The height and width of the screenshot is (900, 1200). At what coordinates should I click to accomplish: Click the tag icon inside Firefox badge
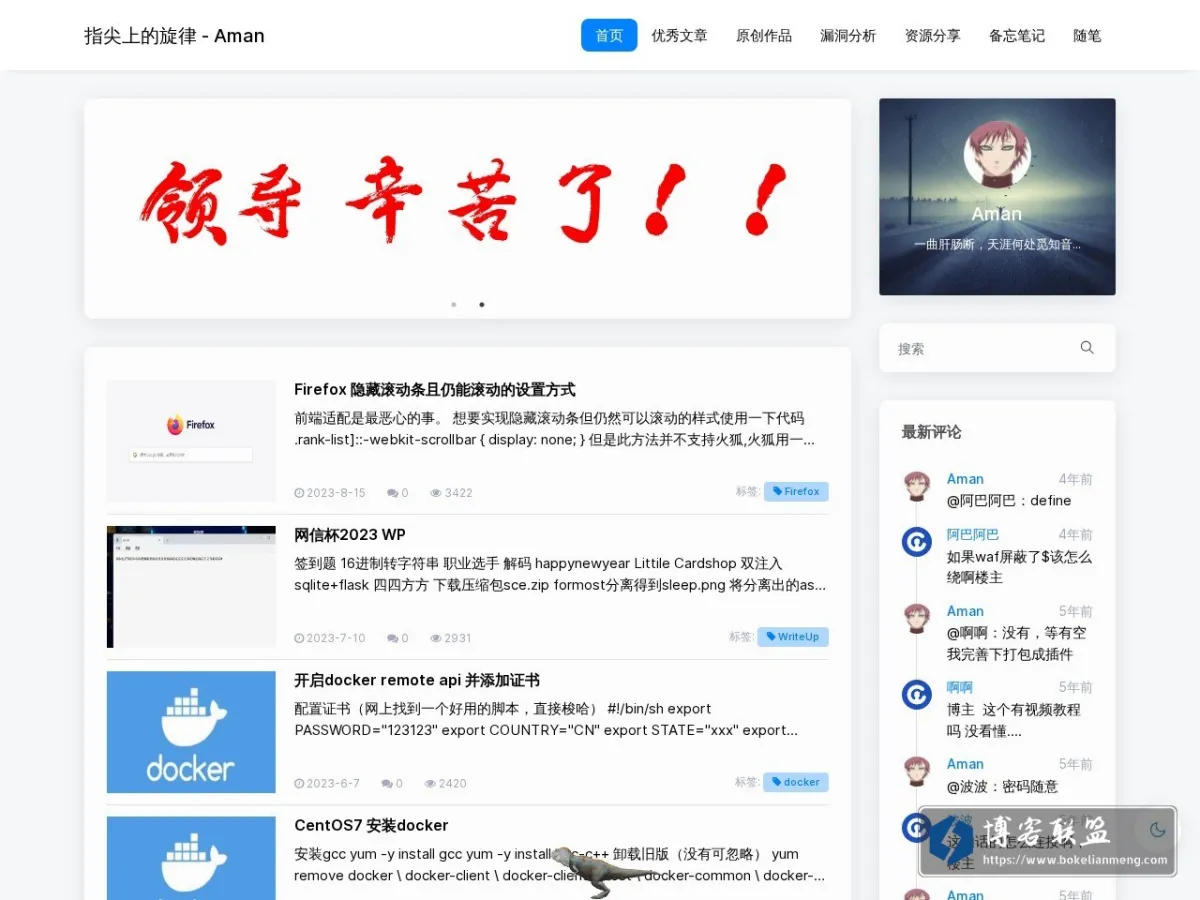click(x=776, y=492)
